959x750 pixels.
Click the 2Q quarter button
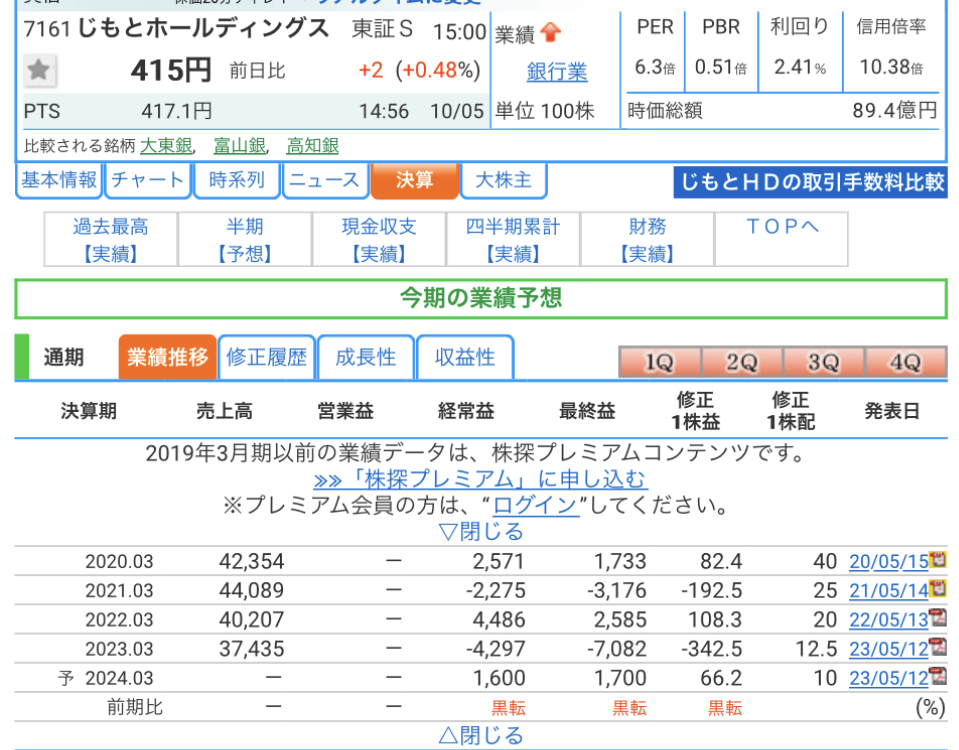click(x=742, y=363)
